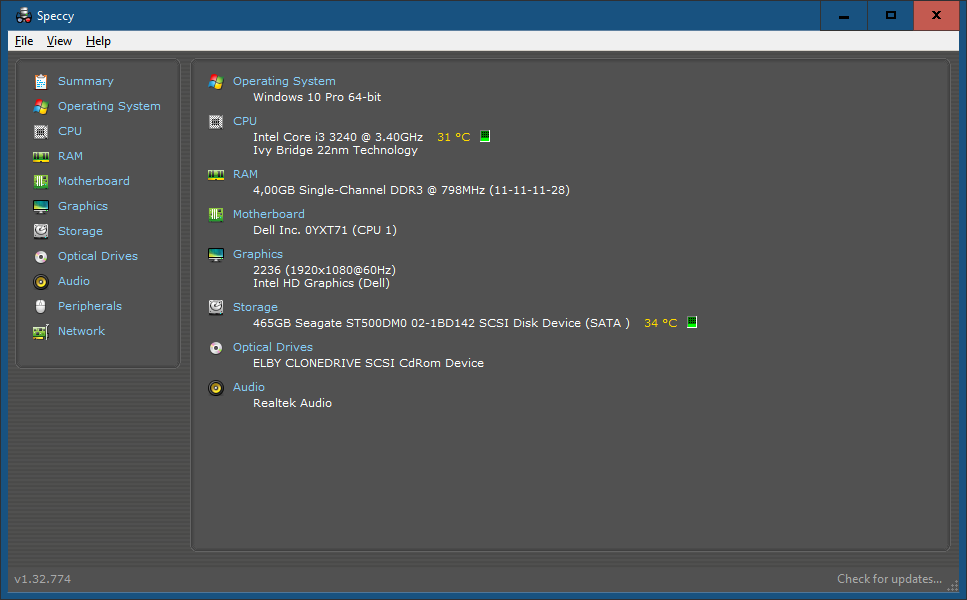Image resolution: width=967 pixels, height=600 pixels.
Task: Click the Optical Drives disc icon in the sidebar
Action: click(x=41, y=257)
